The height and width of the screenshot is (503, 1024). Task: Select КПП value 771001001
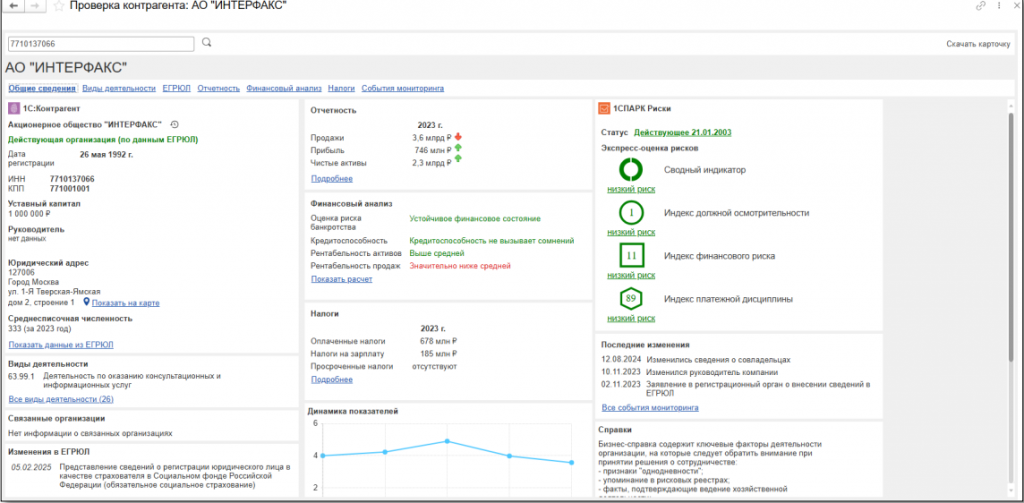(x=70, y=188)
